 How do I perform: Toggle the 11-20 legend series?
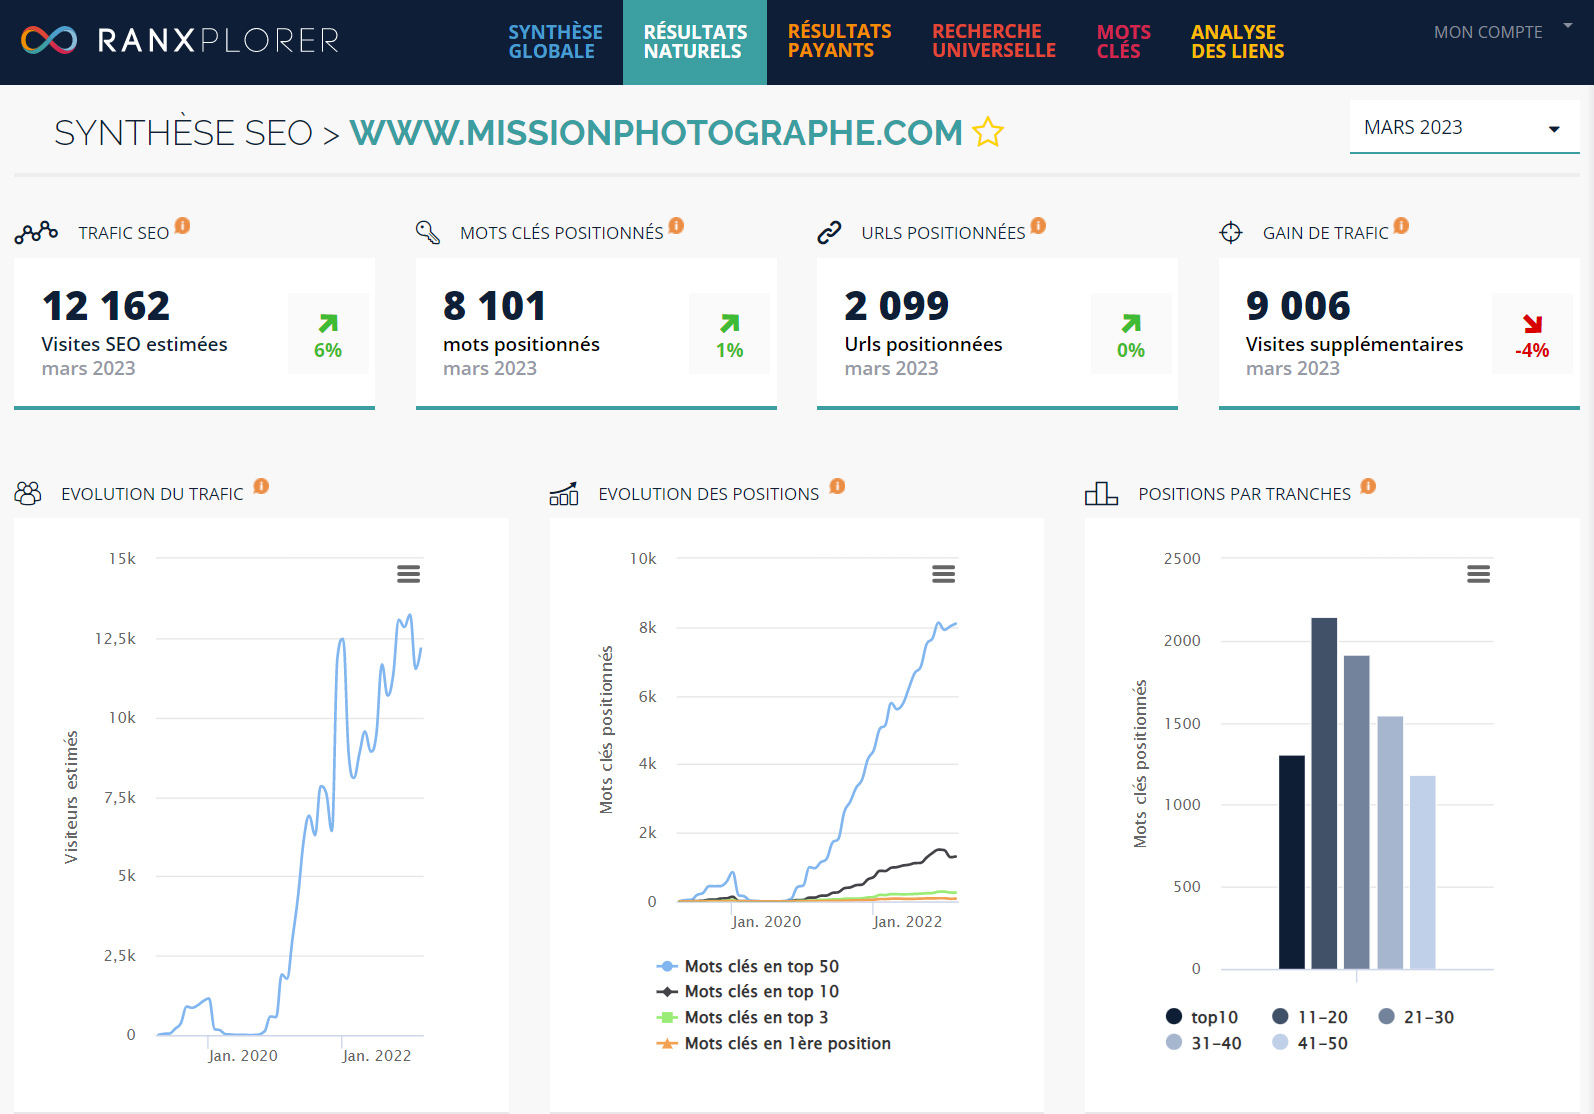coord(1310,1017)
